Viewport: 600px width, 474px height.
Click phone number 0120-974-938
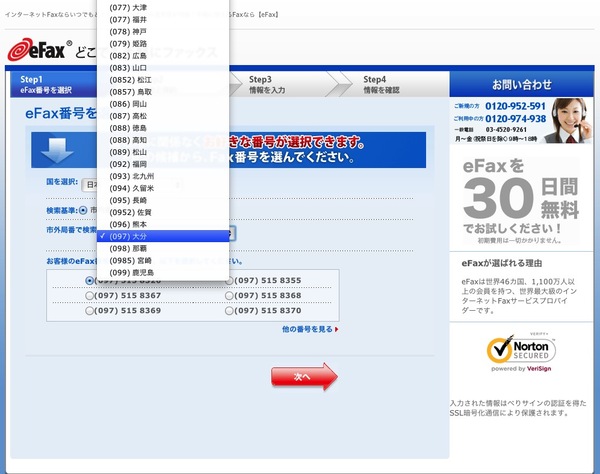click(x=515, y=119)
